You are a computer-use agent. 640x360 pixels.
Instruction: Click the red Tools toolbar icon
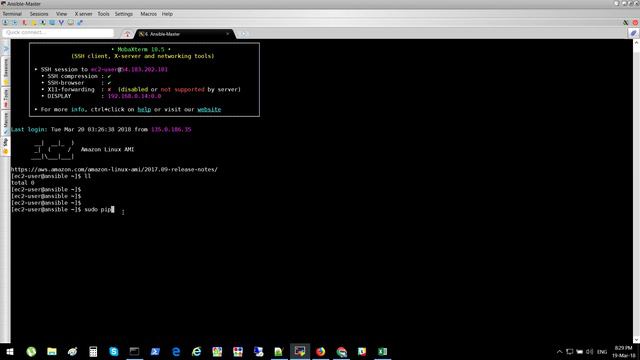coord(24,22)
